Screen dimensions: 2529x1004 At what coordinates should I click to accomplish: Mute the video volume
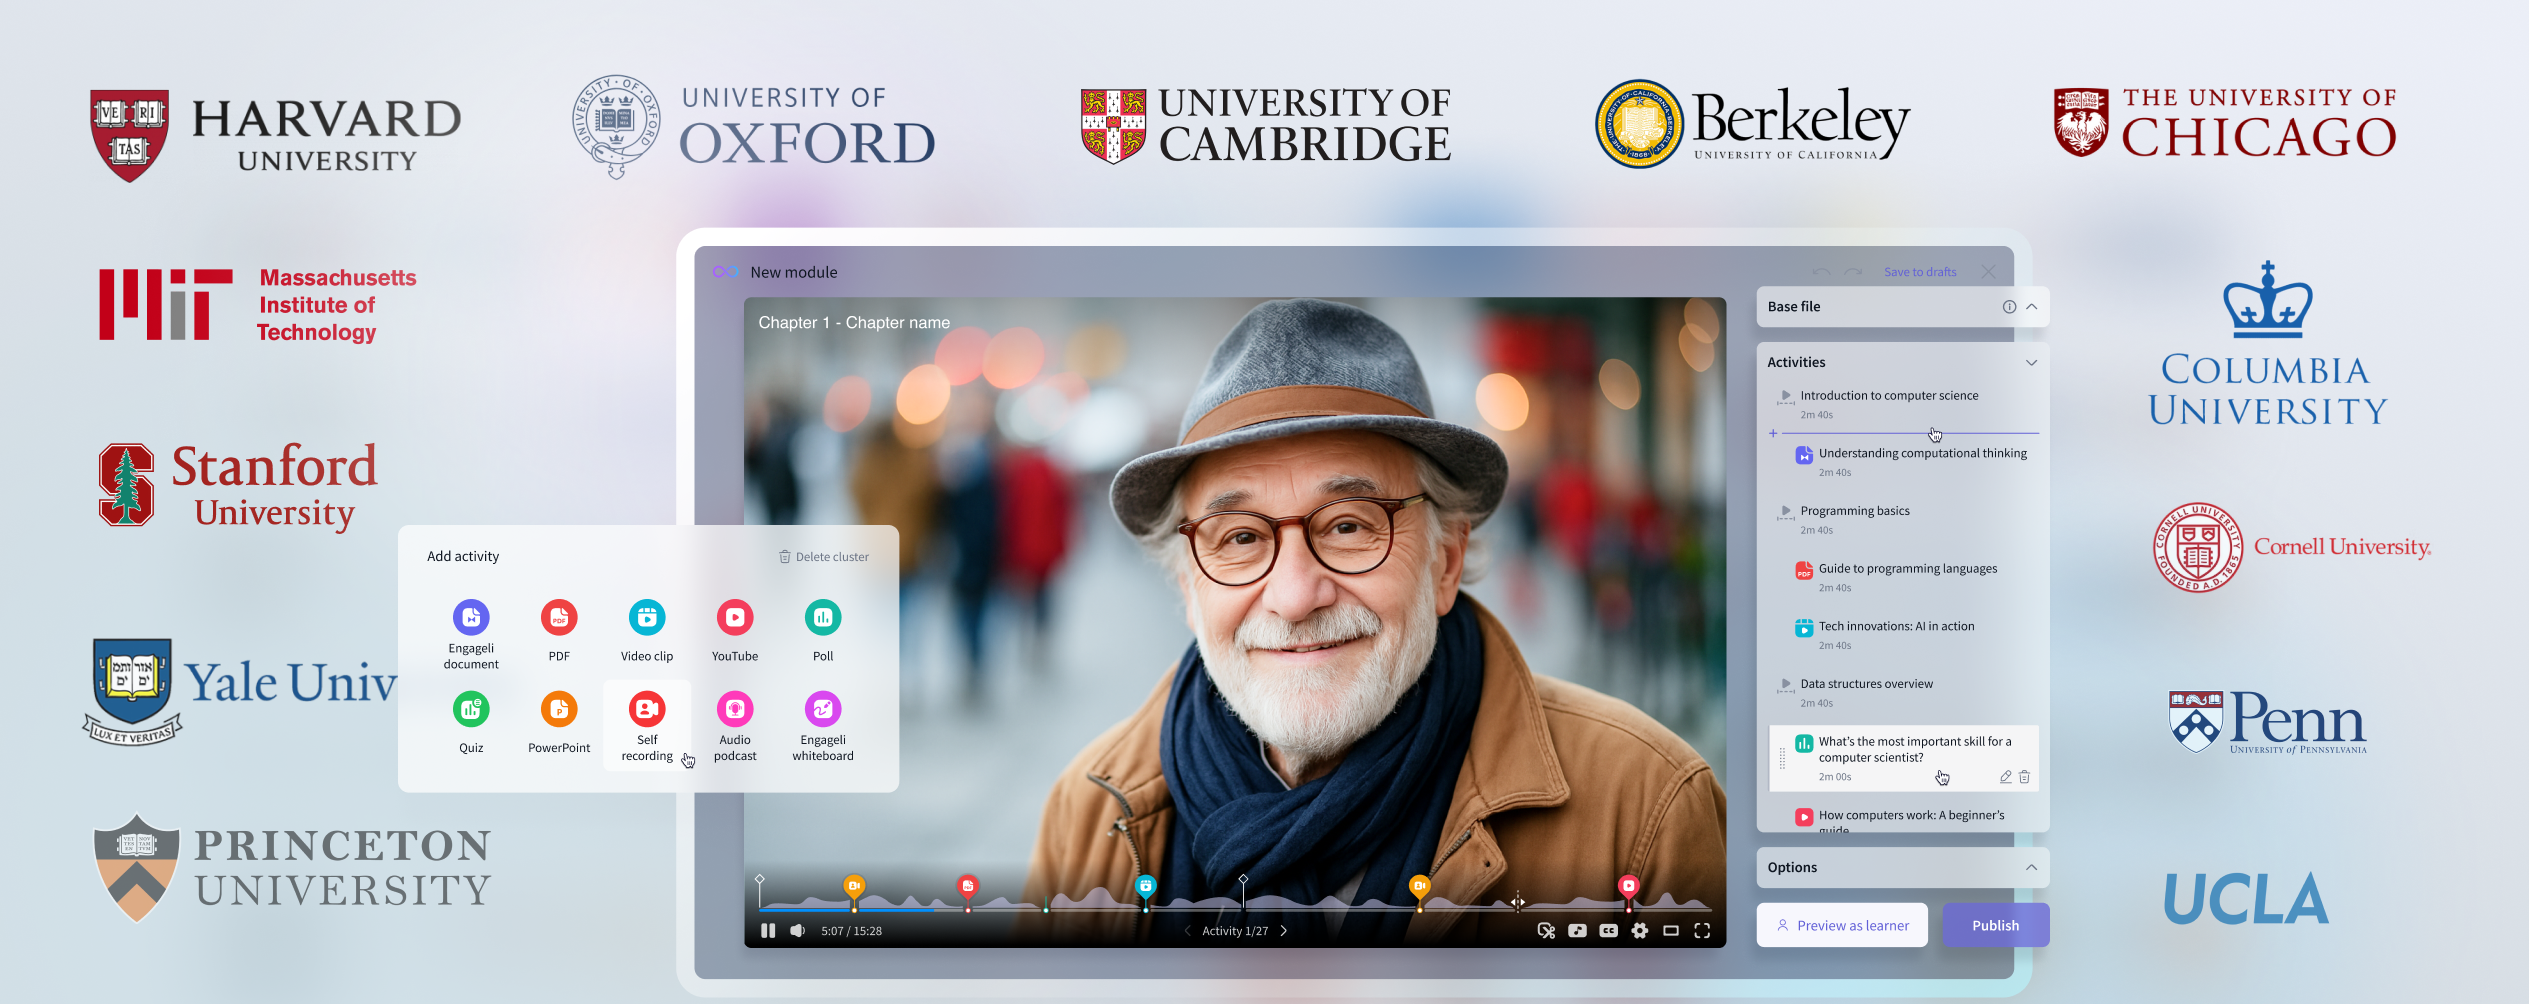tap(797, 931)
